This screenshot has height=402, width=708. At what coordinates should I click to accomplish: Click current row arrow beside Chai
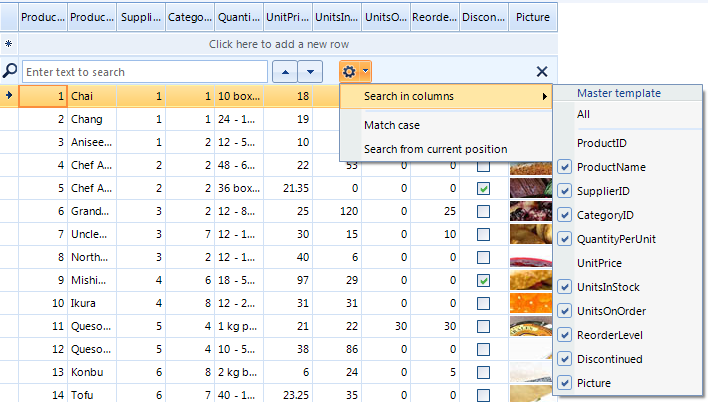click(x=9, y=96)
